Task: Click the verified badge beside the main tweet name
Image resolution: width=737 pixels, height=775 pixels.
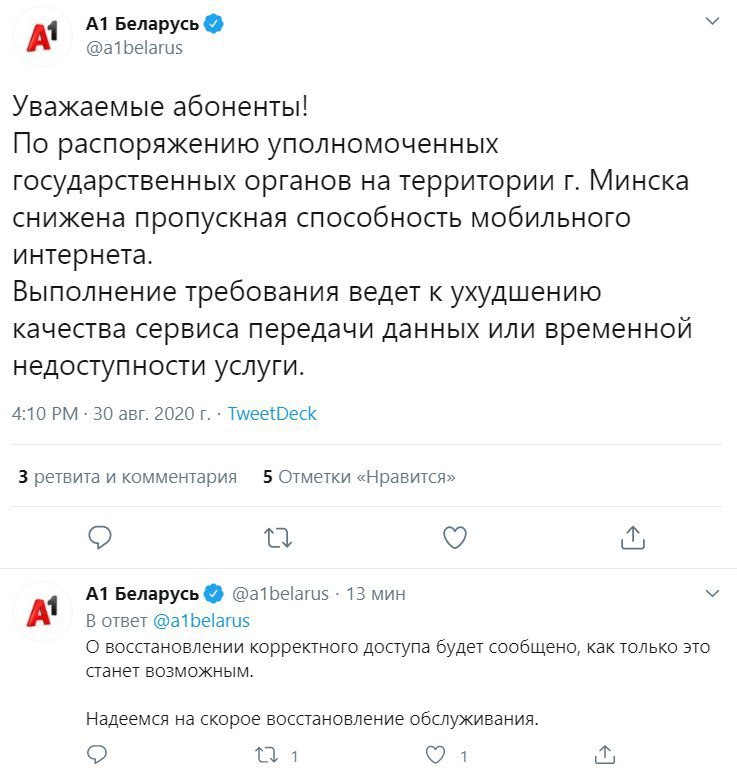Action: coord(214,25)
